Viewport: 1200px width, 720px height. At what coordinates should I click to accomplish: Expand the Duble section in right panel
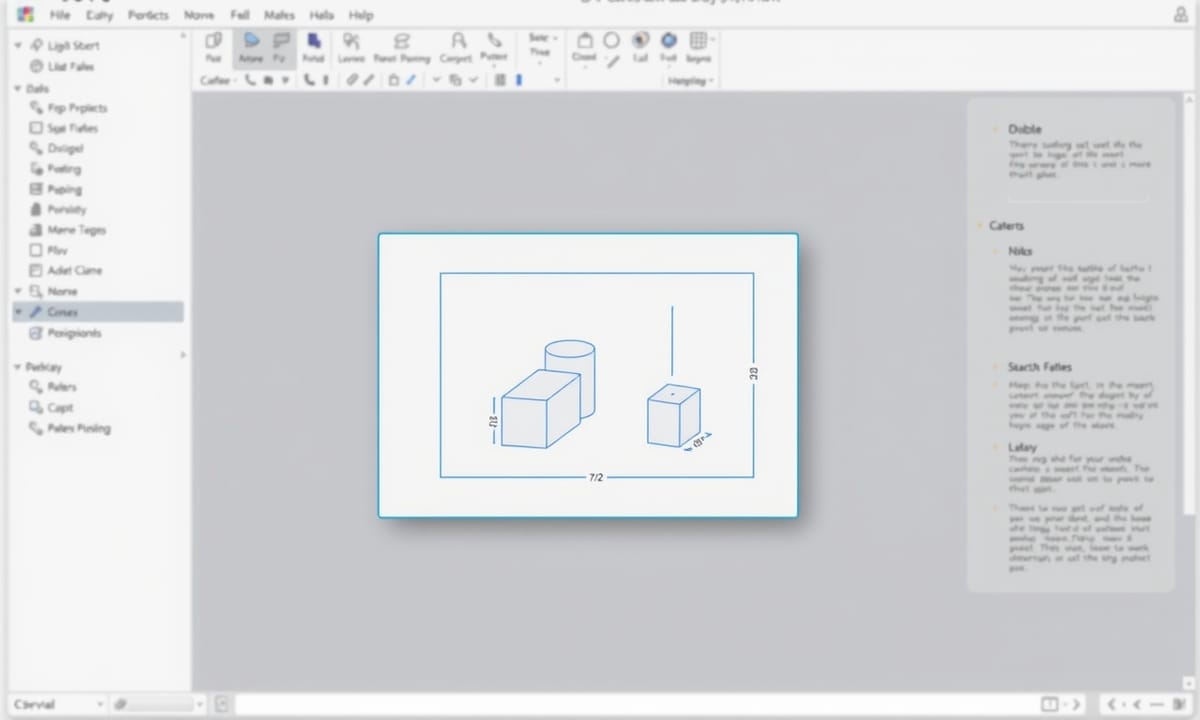click(x=994, y=129)
